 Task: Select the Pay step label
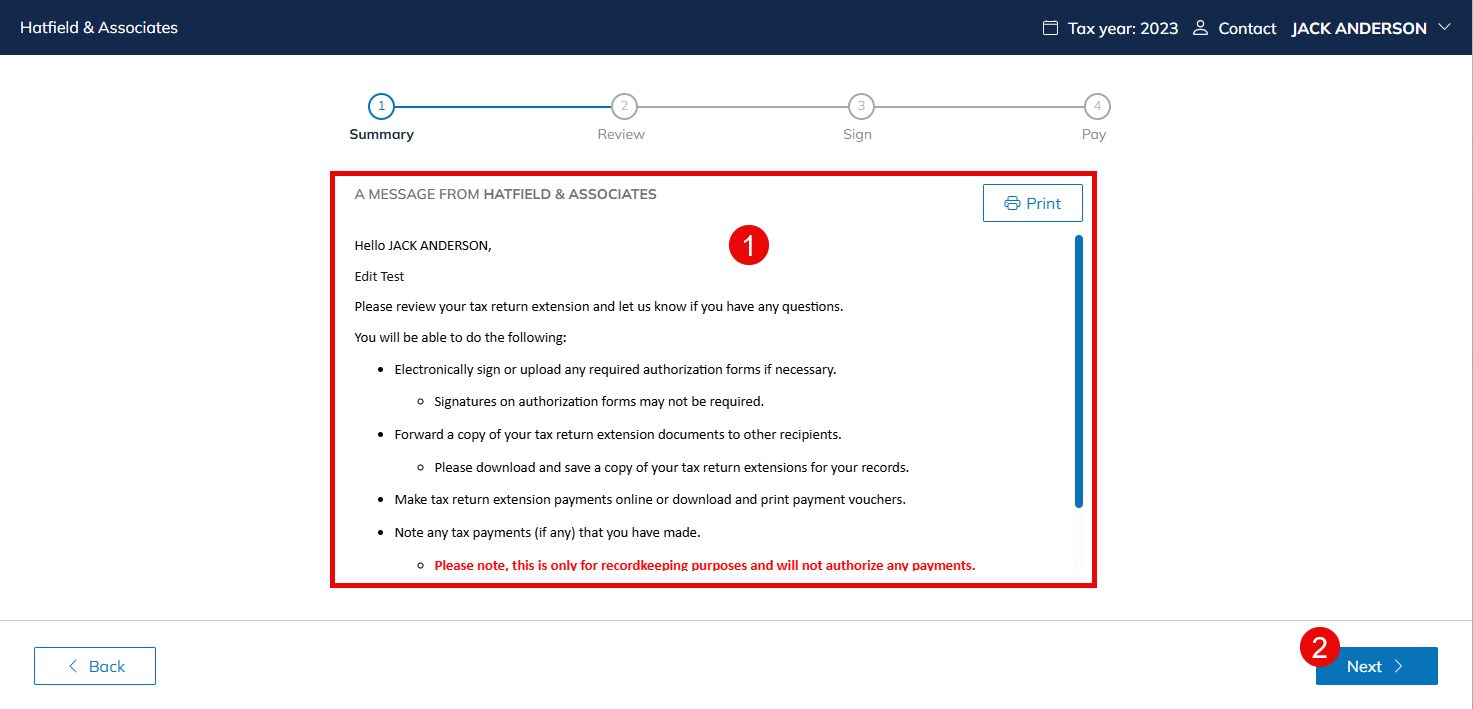1094,134
